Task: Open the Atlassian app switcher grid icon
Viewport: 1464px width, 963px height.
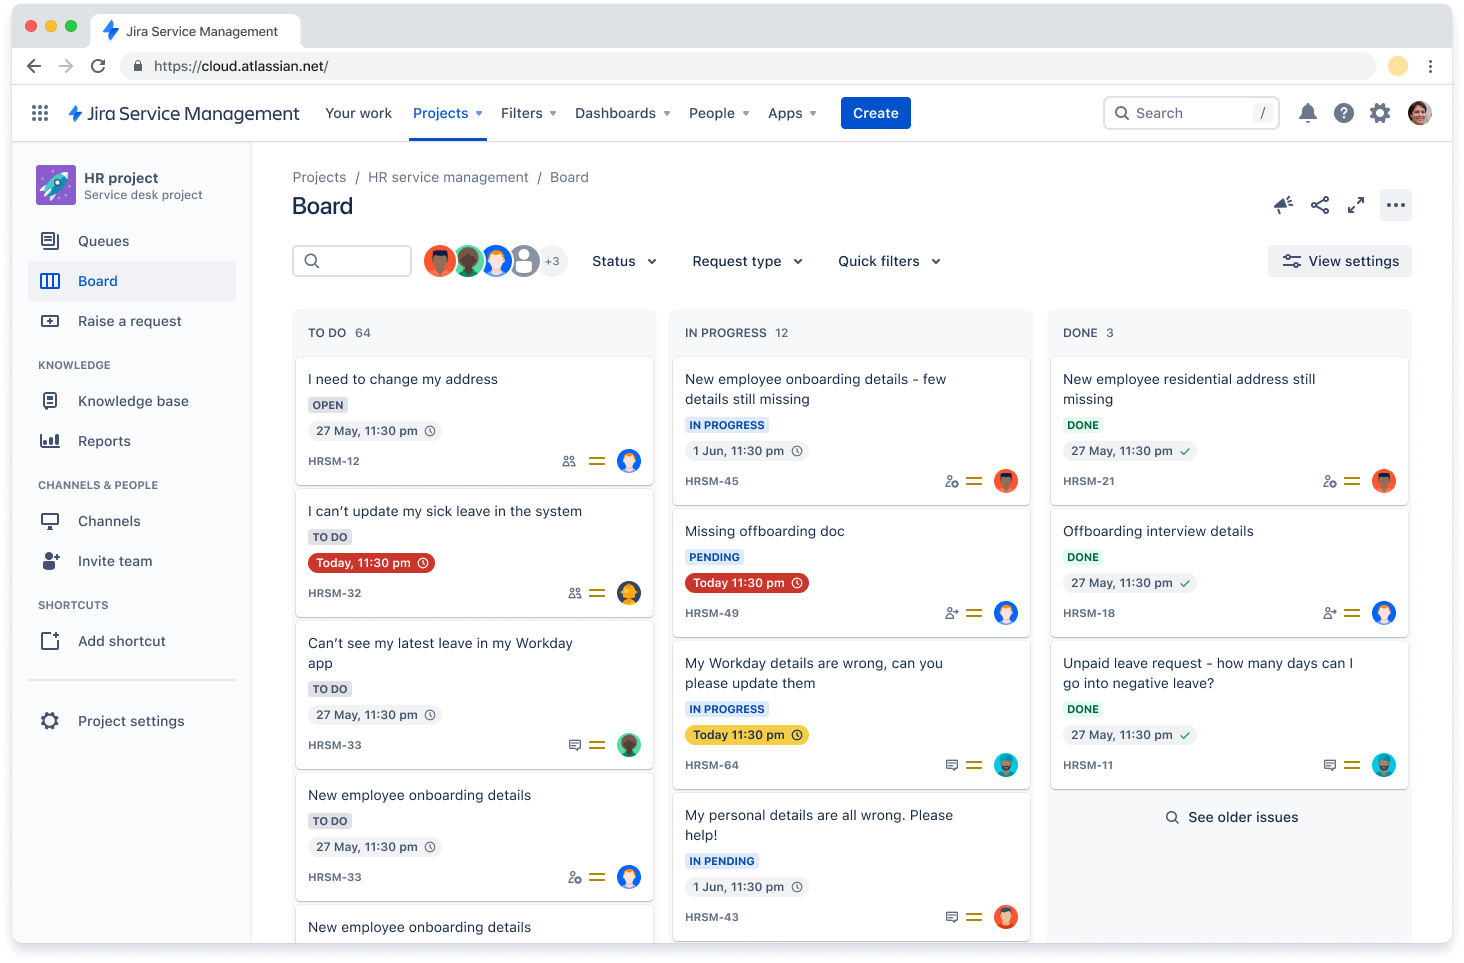Action: pyautogui.click(x=40, y=112)
